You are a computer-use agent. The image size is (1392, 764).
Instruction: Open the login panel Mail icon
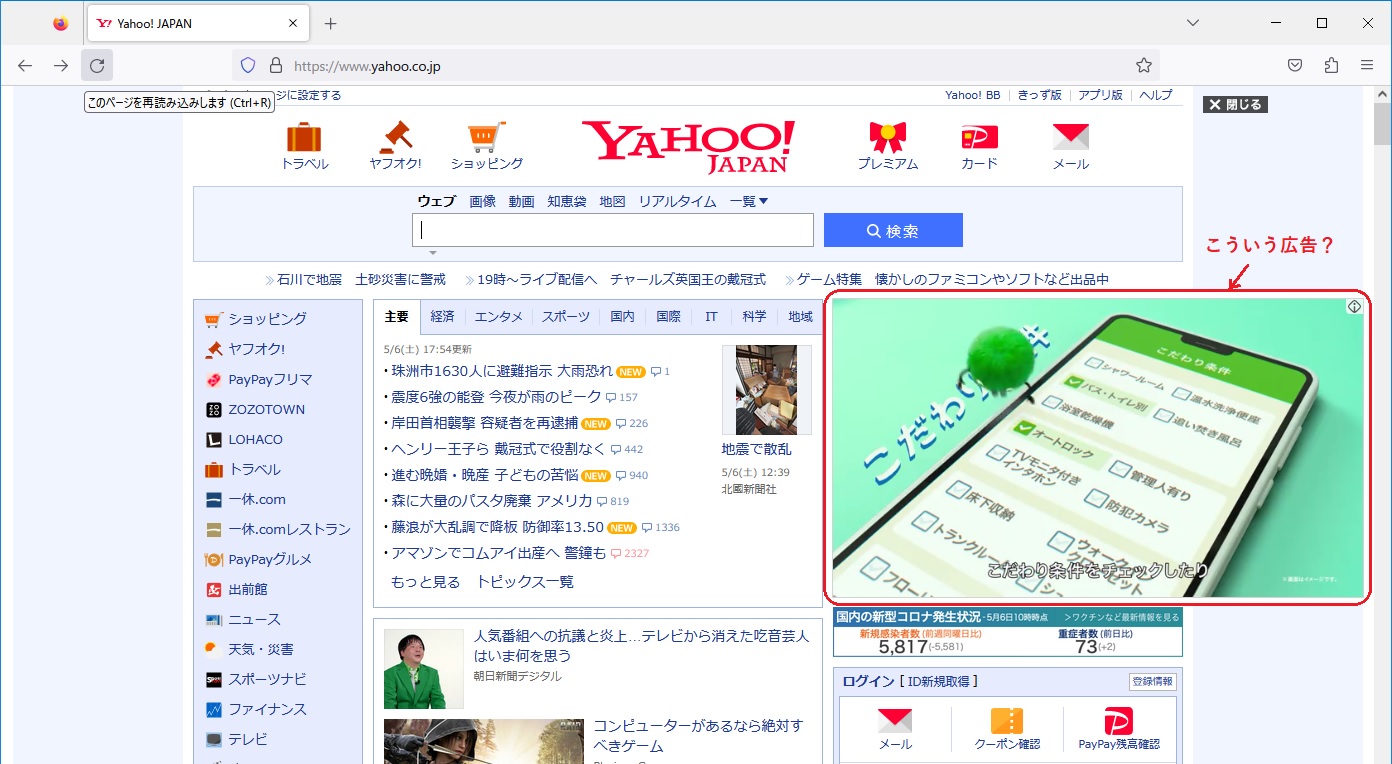click(x=895, y=721)
